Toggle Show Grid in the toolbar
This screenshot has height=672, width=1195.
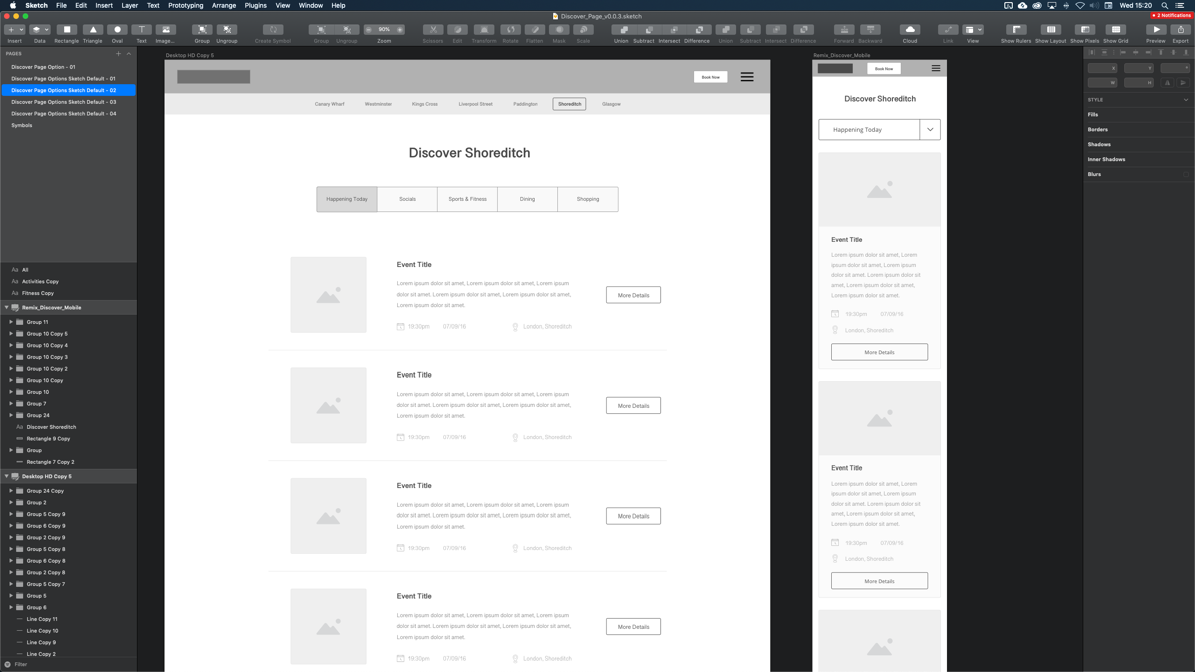1118,30
